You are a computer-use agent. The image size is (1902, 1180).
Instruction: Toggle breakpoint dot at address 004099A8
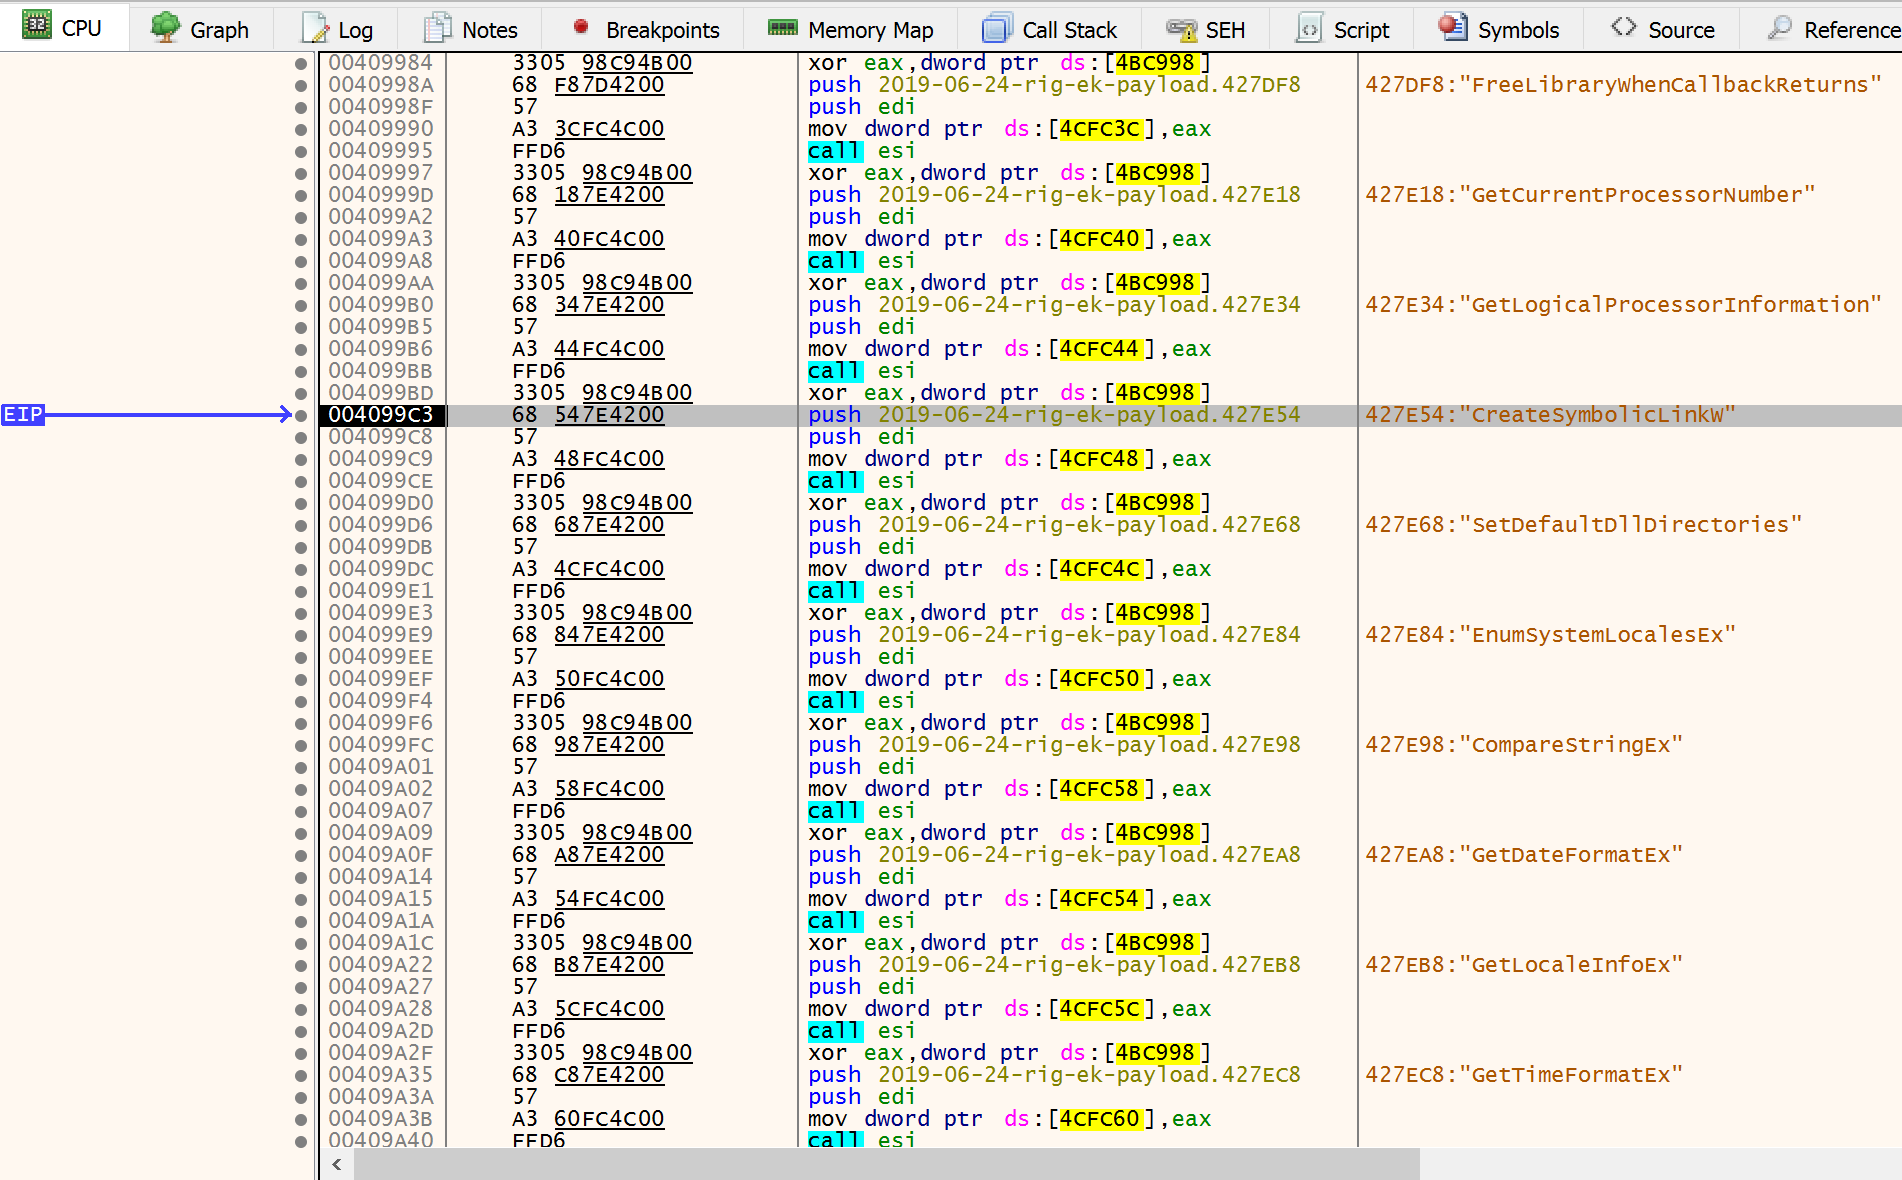pyautogui.click(x=301, y=261)
